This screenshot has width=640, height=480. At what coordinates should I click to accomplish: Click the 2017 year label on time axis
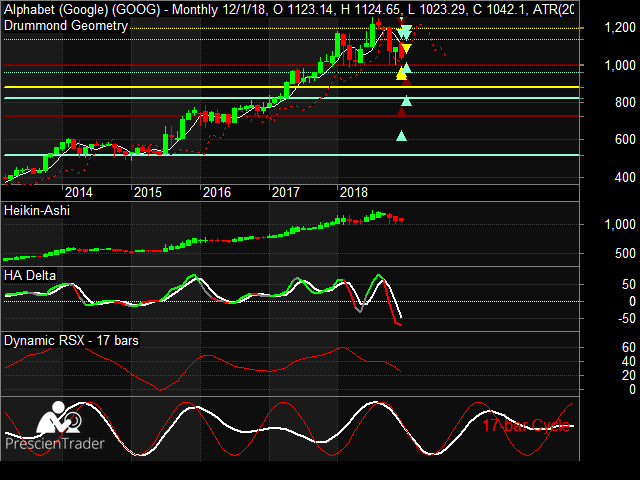coord(286,192)
